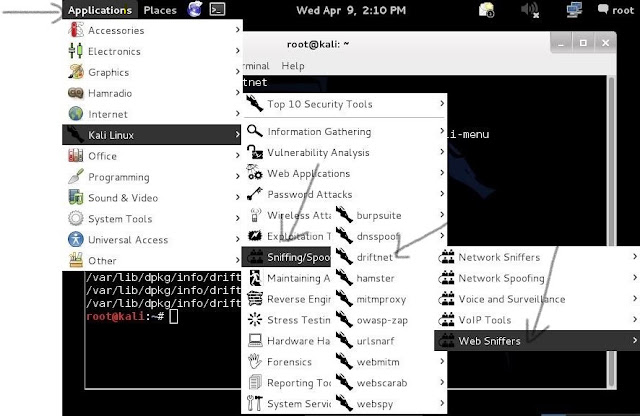Launch driftnet tool
This screenshot has height=416, width=640.
tap(375, 257)
